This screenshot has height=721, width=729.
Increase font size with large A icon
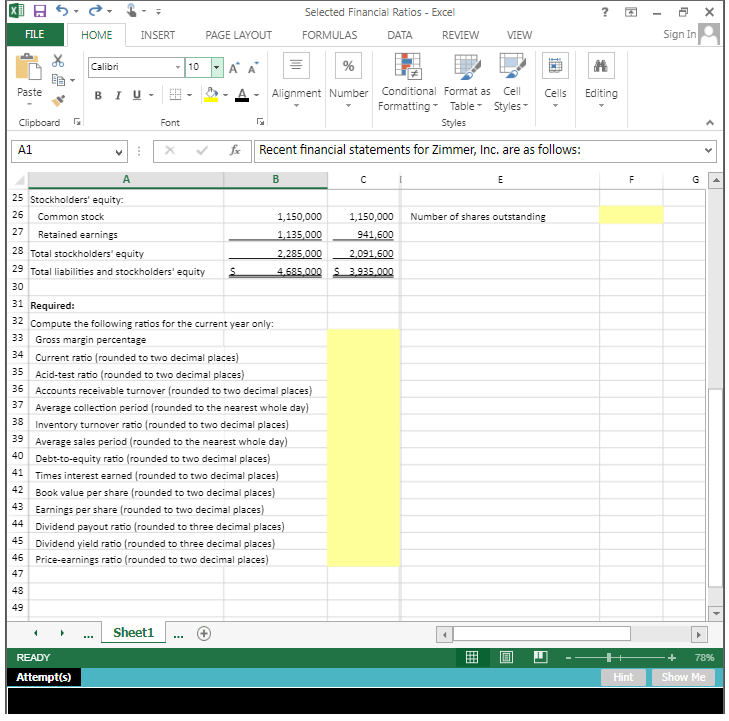pyautogui.click(x=234, y=68)
